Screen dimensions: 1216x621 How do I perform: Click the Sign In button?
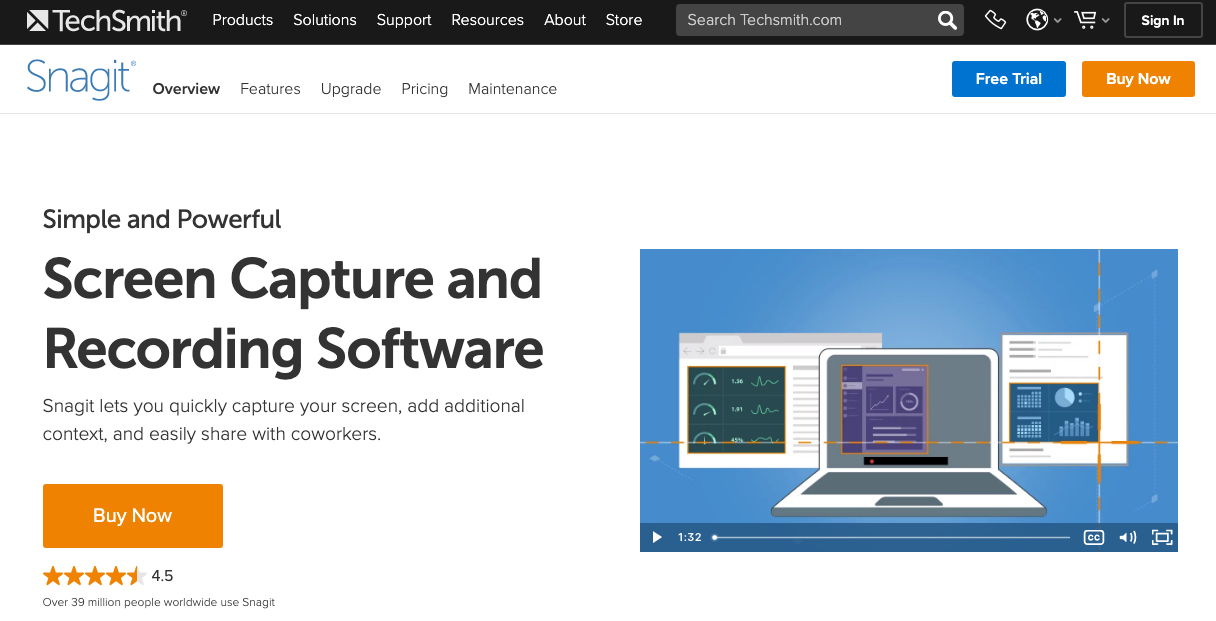(1162, 20)
